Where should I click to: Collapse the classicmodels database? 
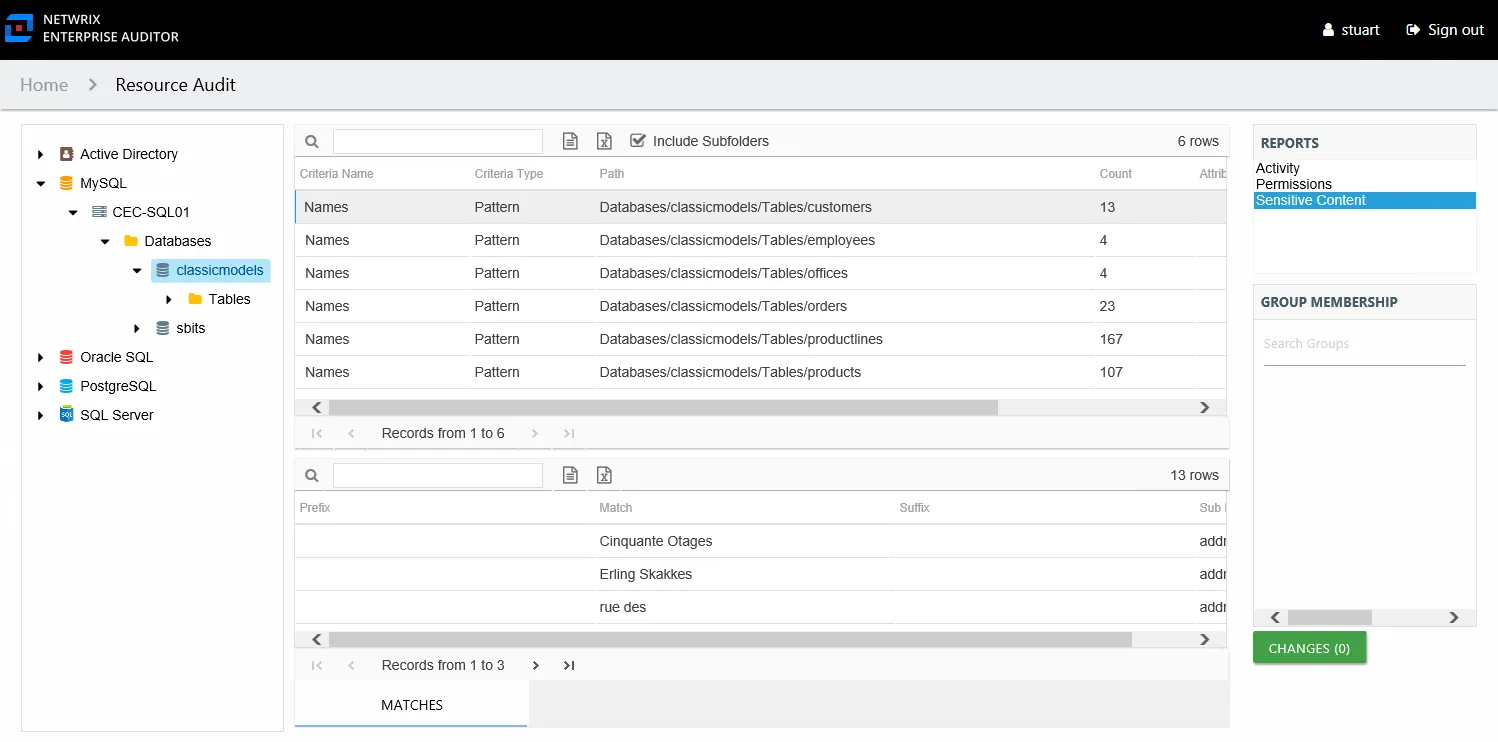click(x=137, y=270)
